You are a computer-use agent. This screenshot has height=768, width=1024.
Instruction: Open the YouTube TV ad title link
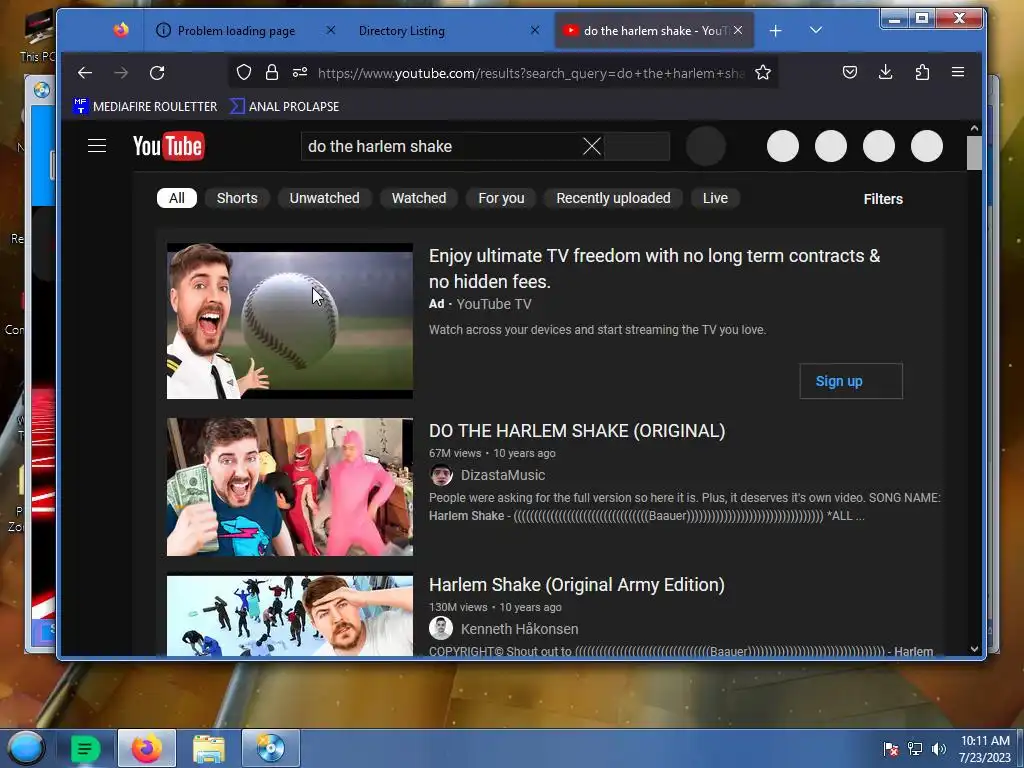pos(654,268)
